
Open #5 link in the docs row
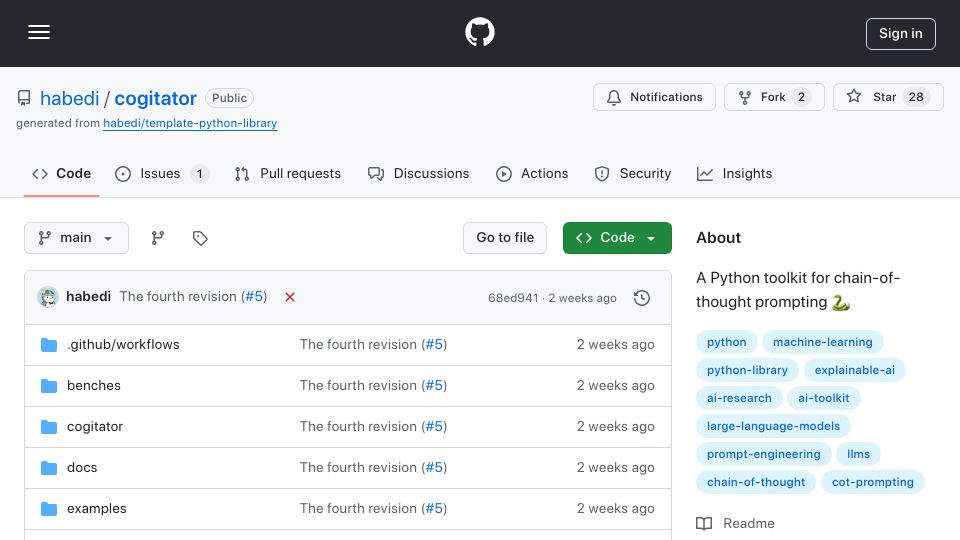tap(434, 468)
